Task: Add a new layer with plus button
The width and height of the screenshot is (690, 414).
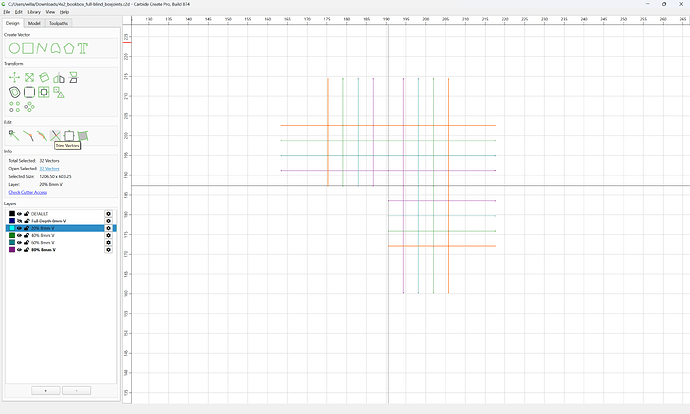Action: pos(46,391)
